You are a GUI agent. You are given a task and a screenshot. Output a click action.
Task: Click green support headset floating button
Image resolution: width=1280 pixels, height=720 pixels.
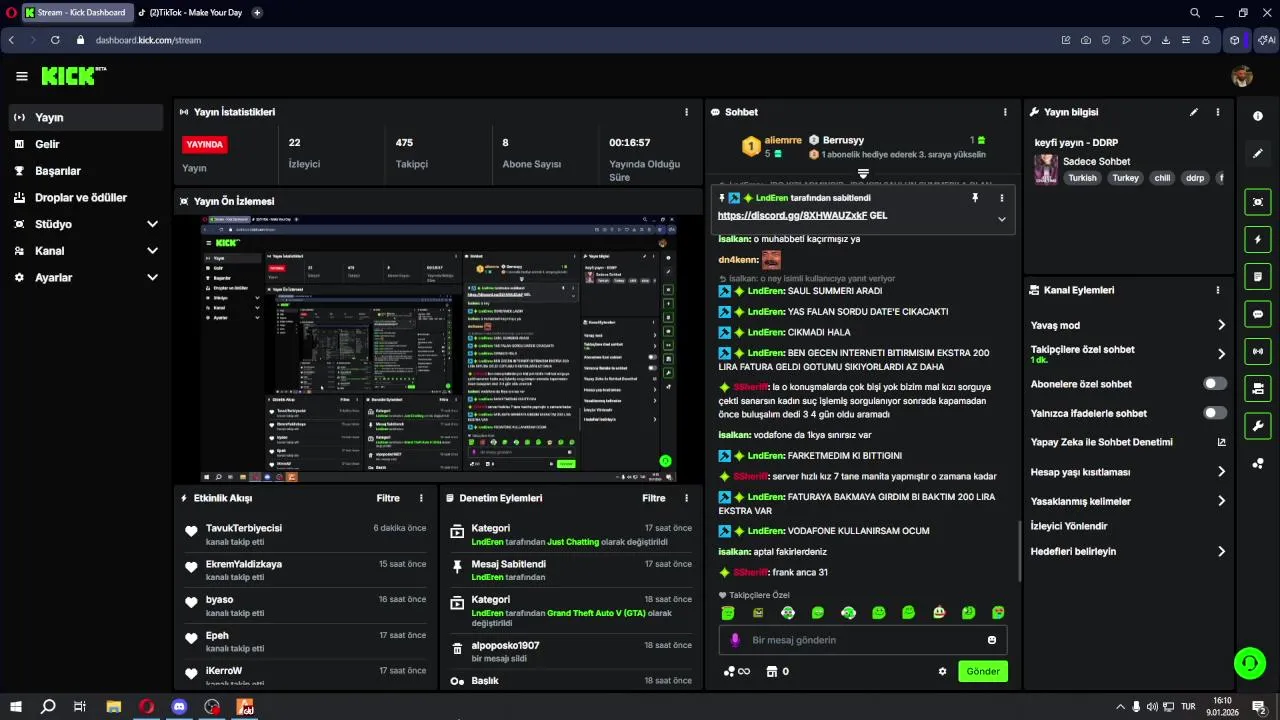point(1248,662)
